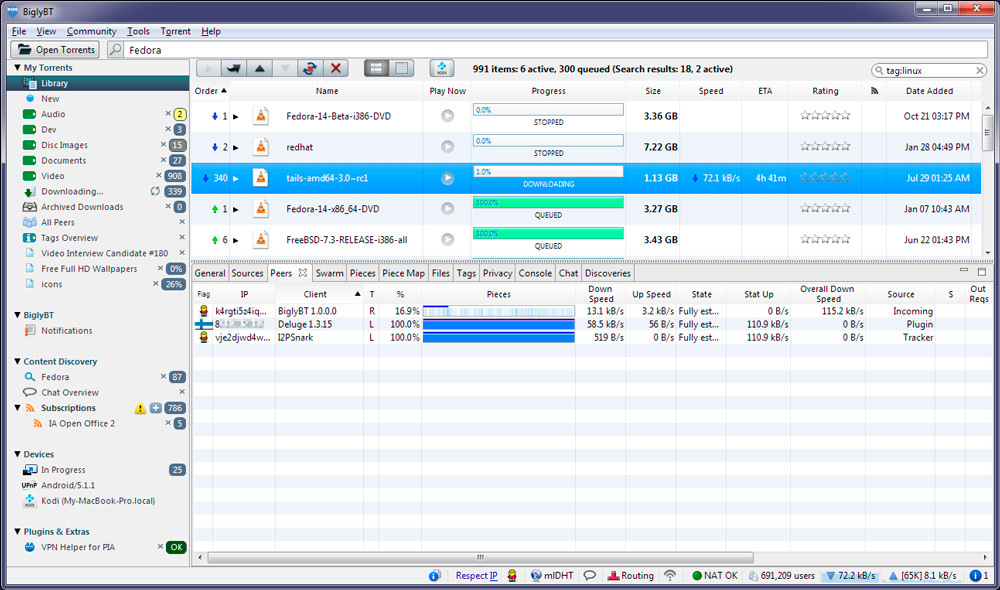Click the Routing status icon
The width and height of the screenshot is (1000, 590).
[x=630, y=576]
